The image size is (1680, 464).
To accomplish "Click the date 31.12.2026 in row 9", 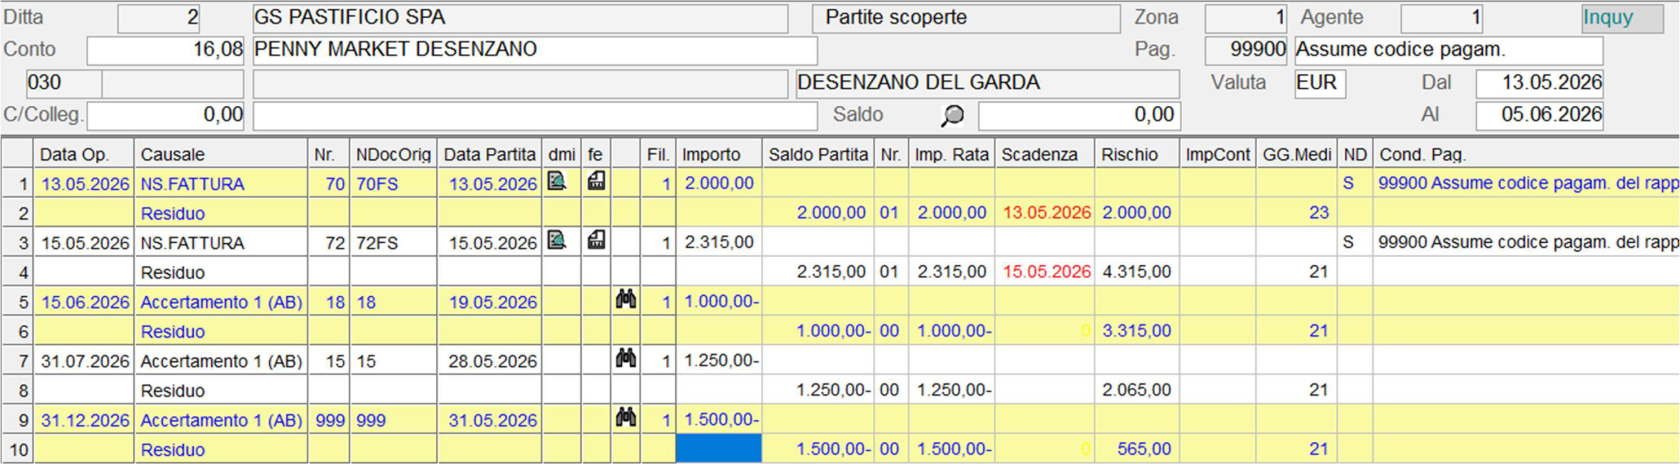I will (x=85, y=419).
